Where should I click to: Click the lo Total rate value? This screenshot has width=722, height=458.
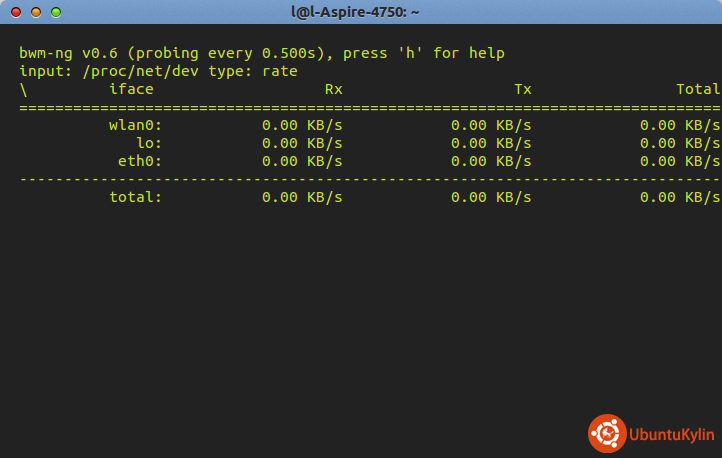[x=680, y=143]
